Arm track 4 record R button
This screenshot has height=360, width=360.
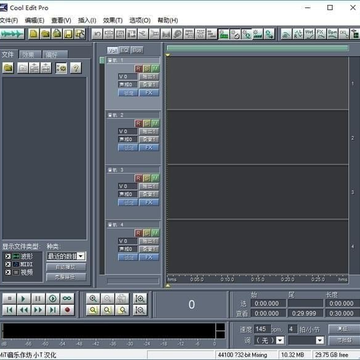point(139,233)
